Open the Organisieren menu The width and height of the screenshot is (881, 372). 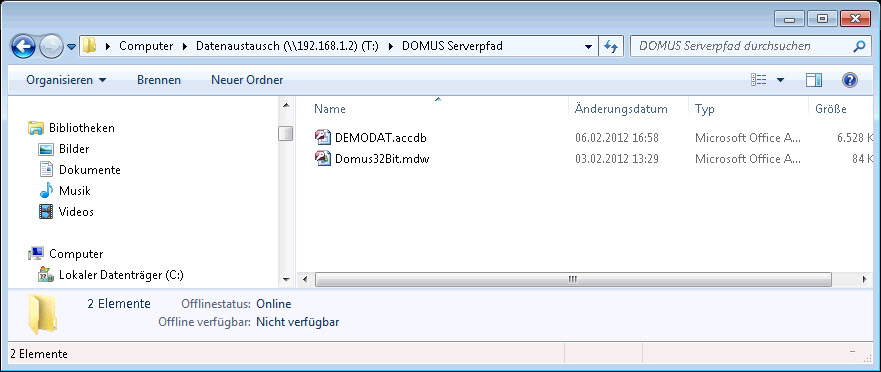tap(66, 80)
